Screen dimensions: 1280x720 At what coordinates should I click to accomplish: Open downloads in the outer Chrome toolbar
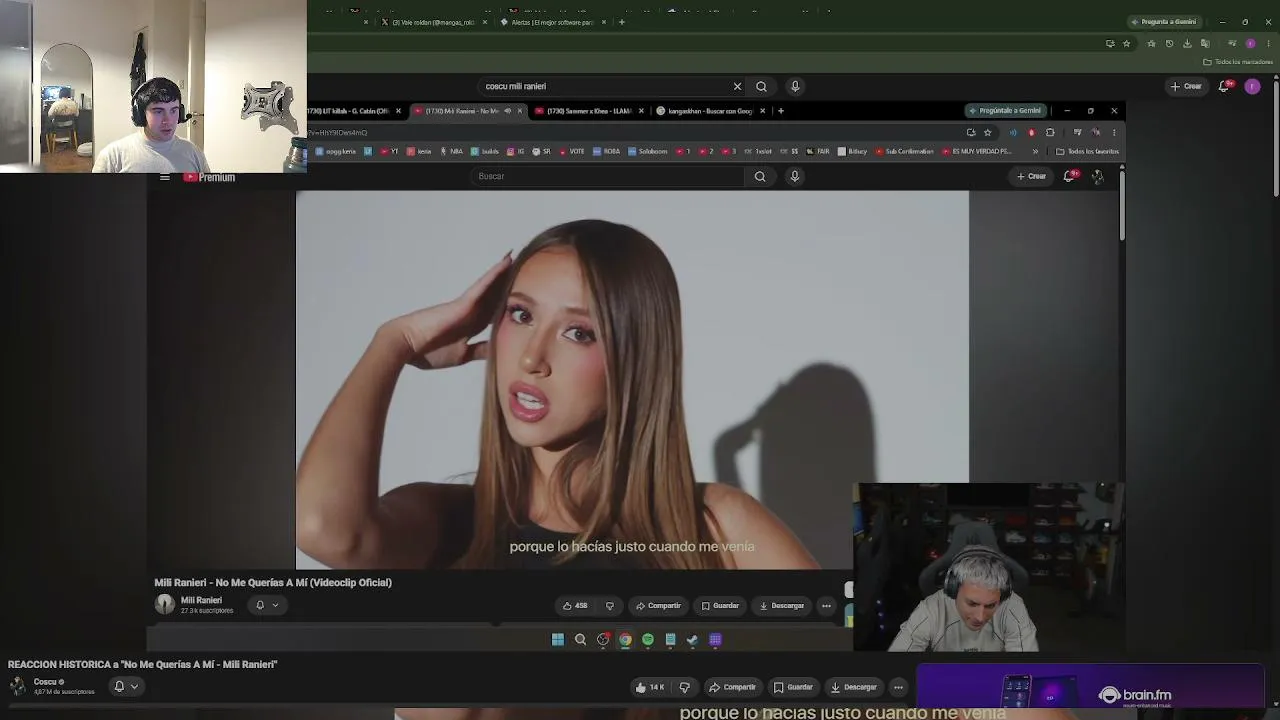point(1187,44)
